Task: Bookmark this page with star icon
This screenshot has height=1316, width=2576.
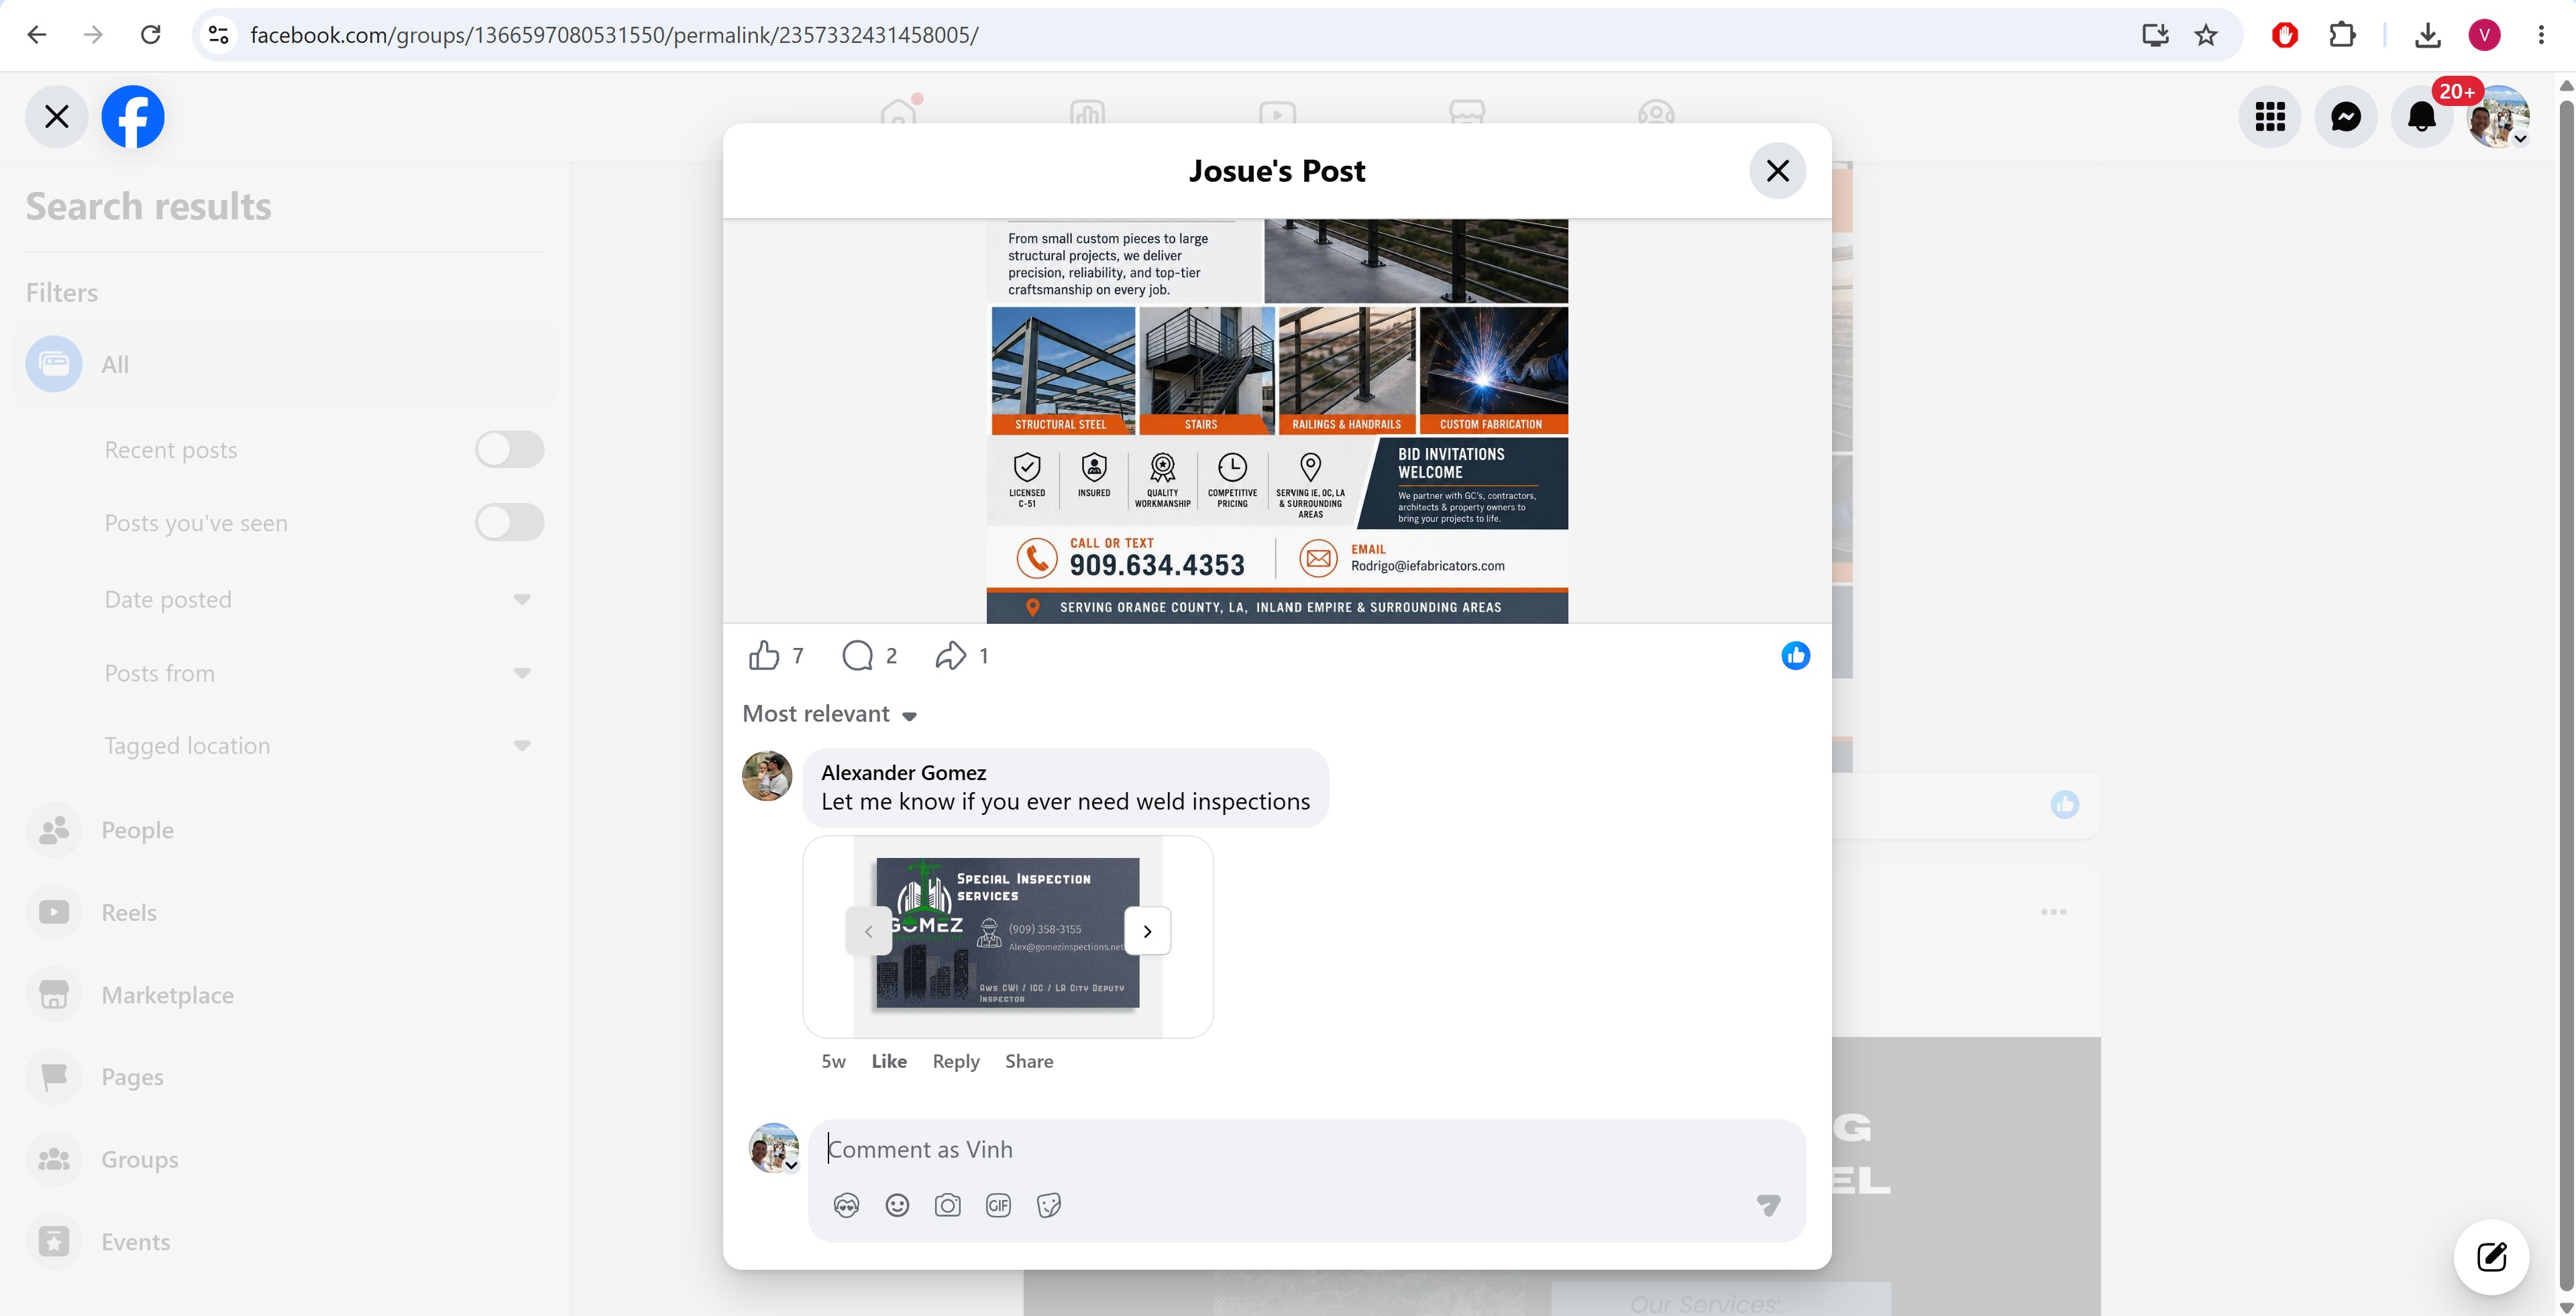Action: tap(2206, 35)
